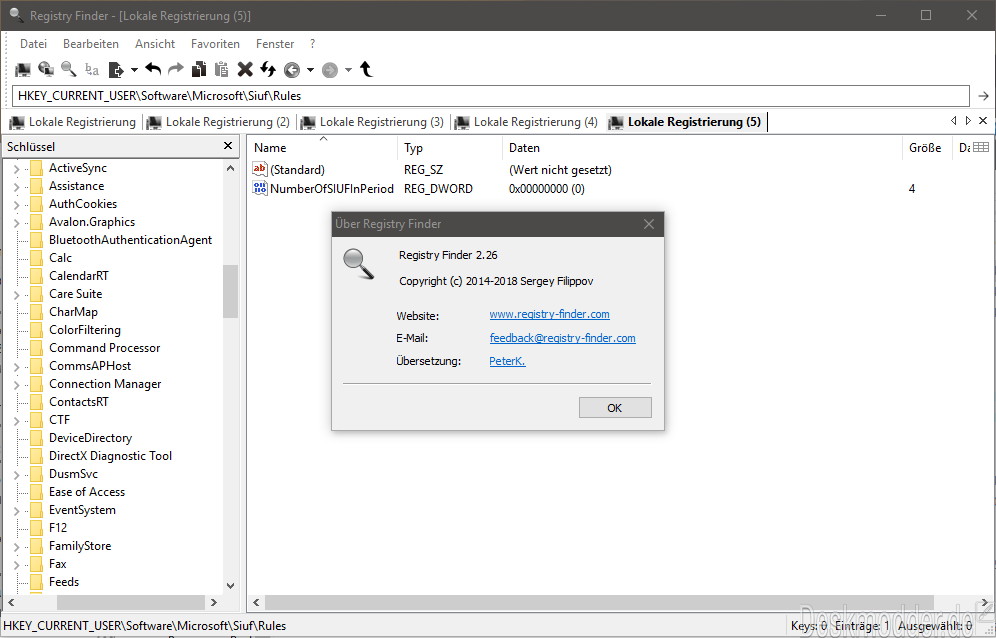Click connect network registry icon
This screenshot has height=638, width=996.
tap(46, 69)
